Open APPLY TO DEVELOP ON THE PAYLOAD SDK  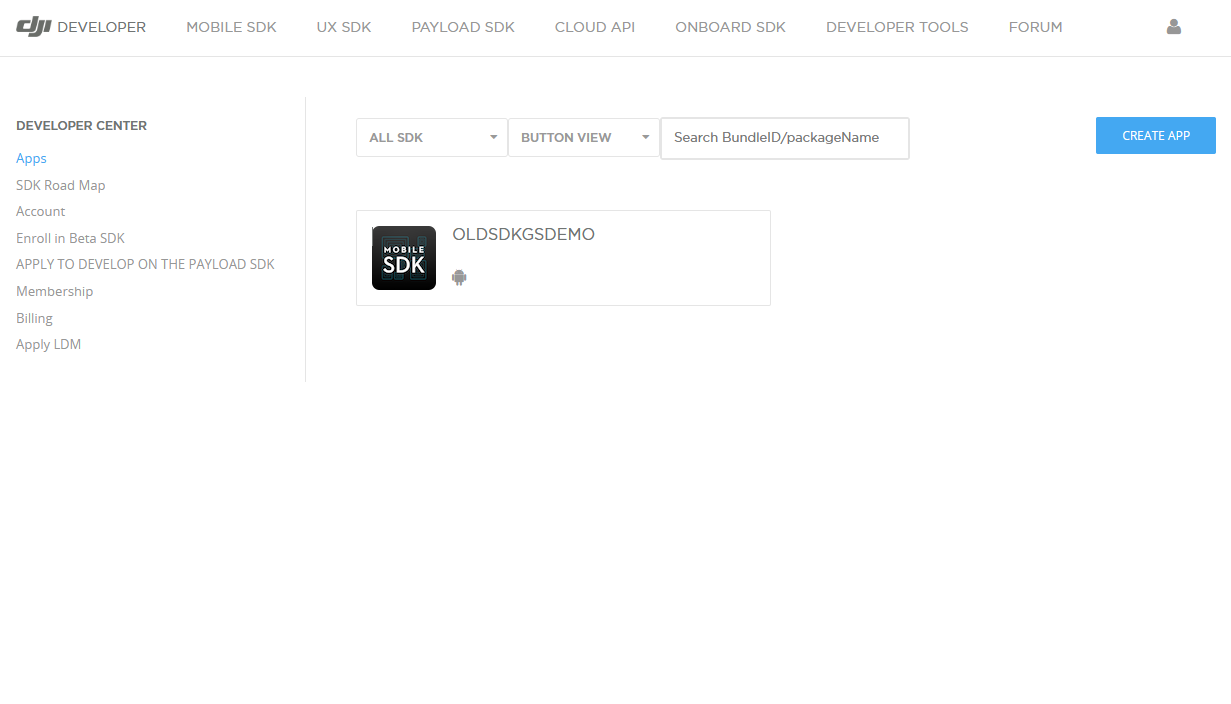[145, 265]
